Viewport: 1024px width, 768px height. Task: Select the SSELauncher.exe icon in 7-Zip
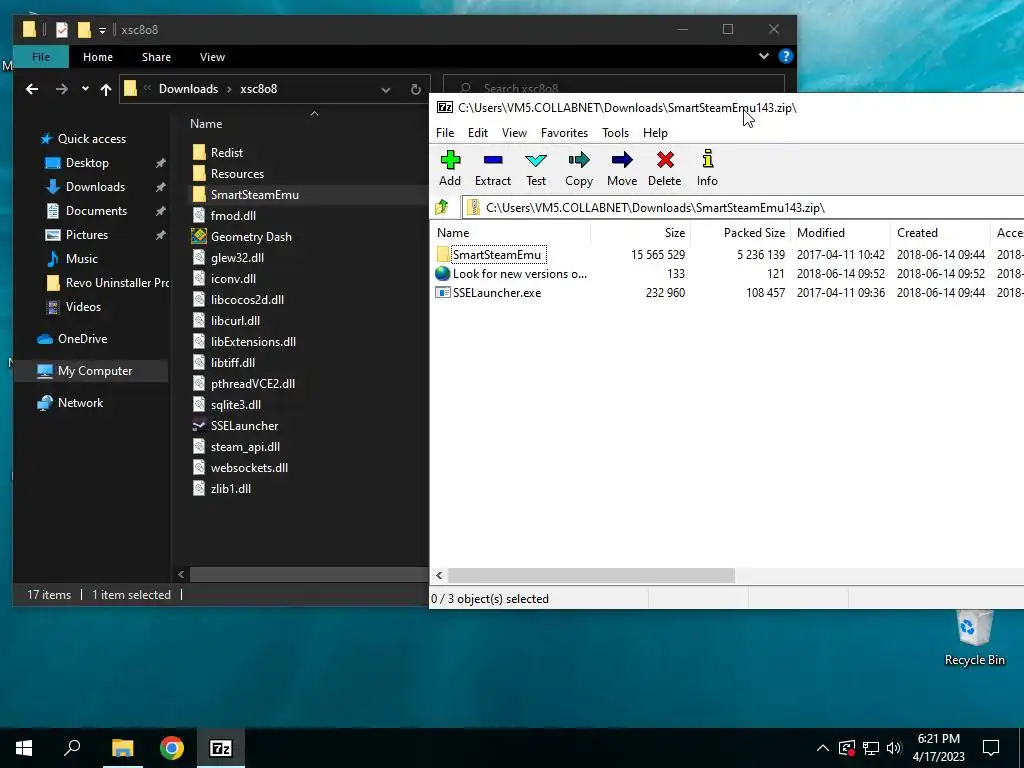click(x=443, y=293)
